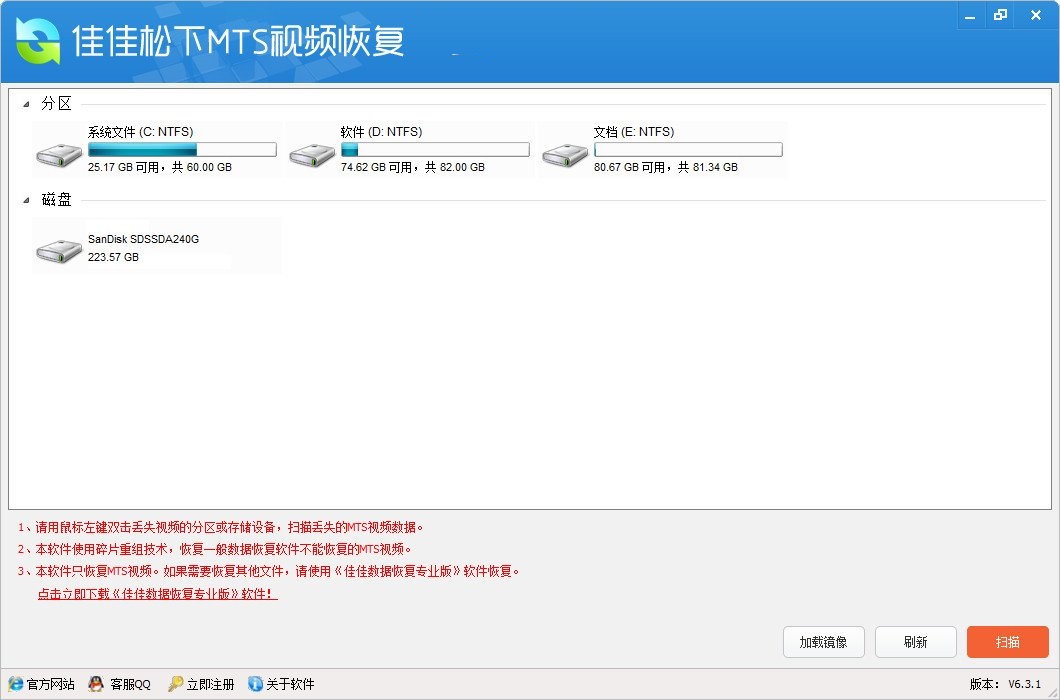Open the 官方网站 link

[51, 684]
